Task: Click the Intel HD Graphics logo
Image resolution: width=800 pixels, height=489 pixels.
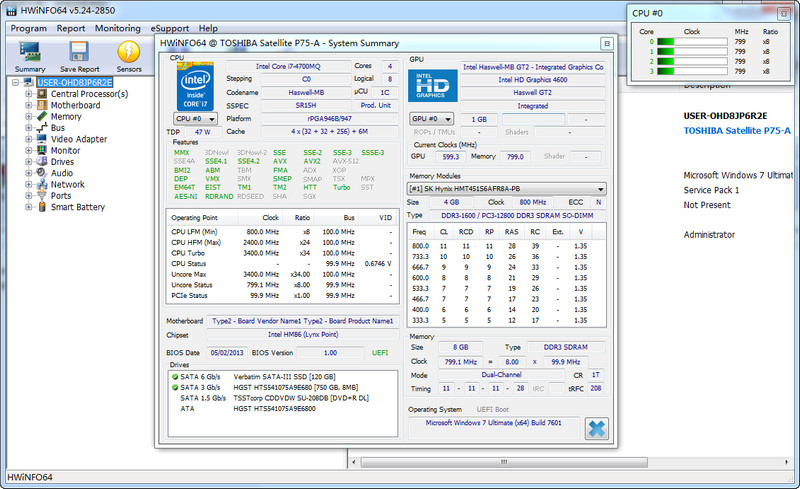Action: (431, 84)
